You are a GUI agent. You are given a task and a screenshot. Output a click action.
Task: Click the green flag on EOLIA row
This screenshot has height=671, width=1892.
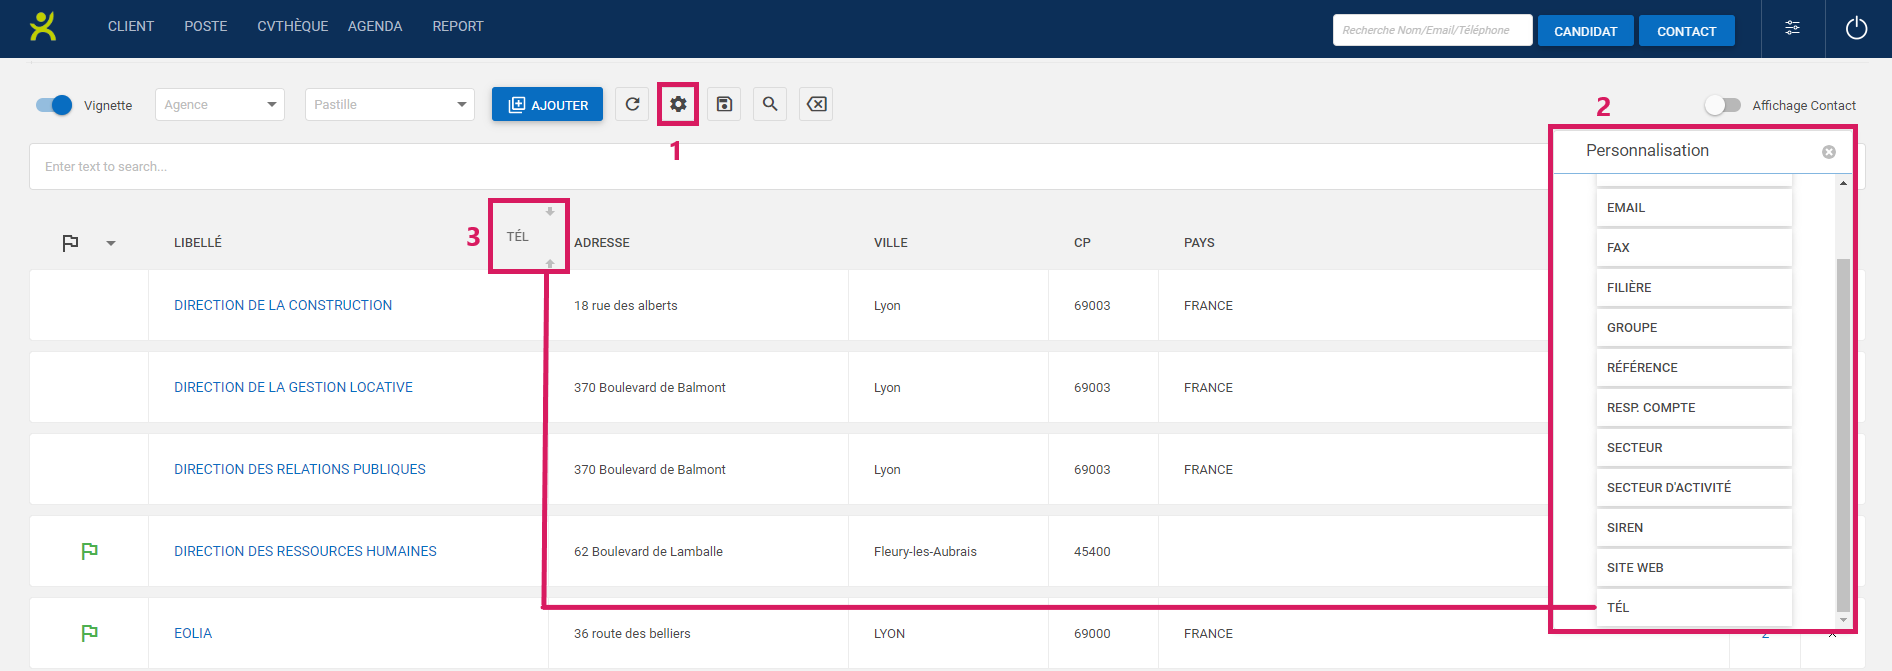pyautogui.click(x=89, y=633)
